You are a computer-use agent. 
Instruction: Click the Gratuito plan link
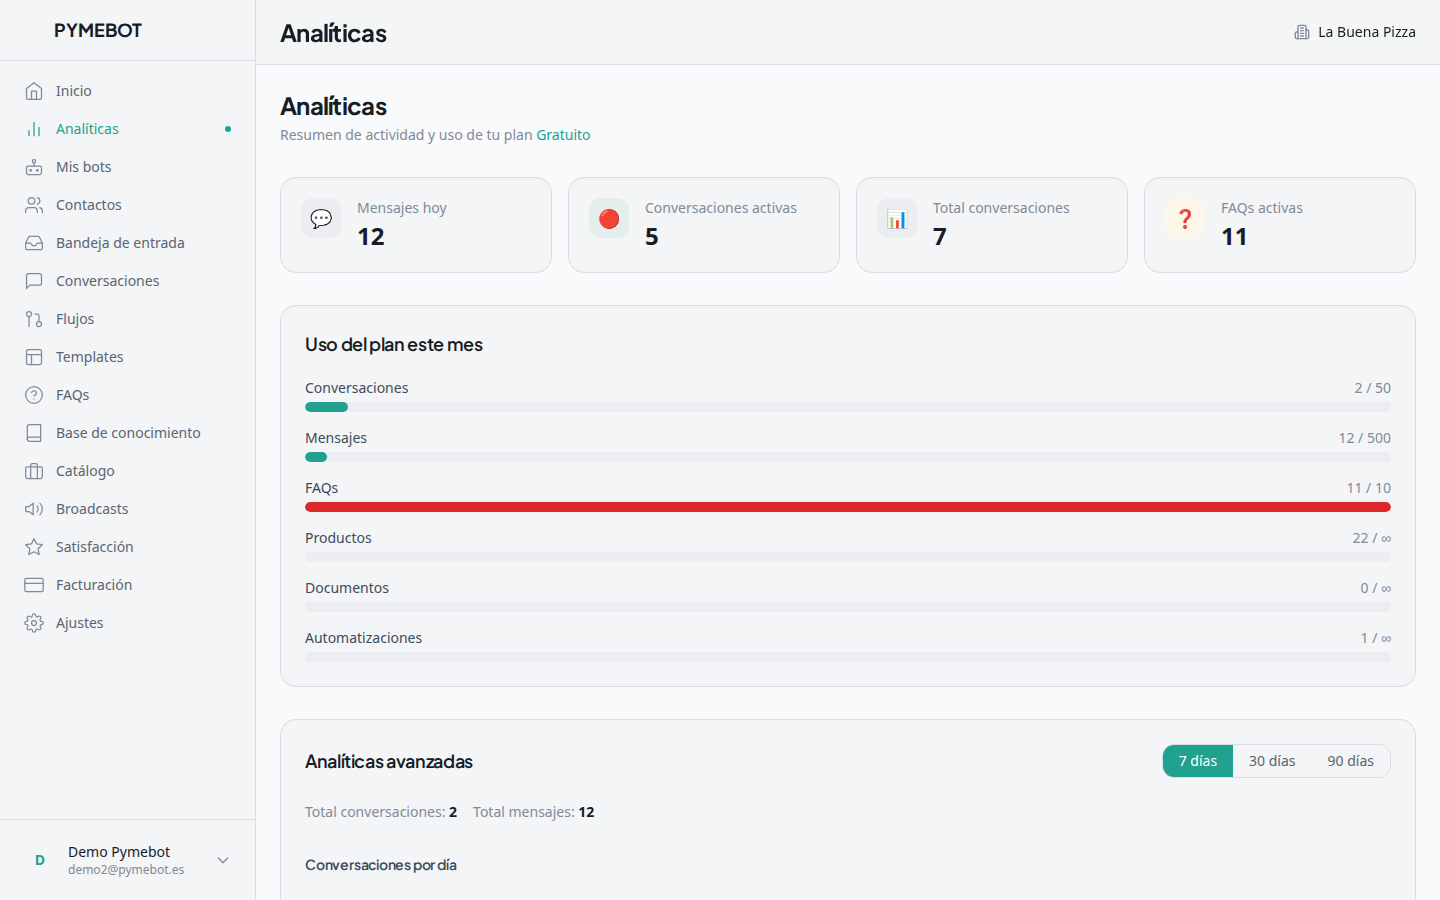563,134
